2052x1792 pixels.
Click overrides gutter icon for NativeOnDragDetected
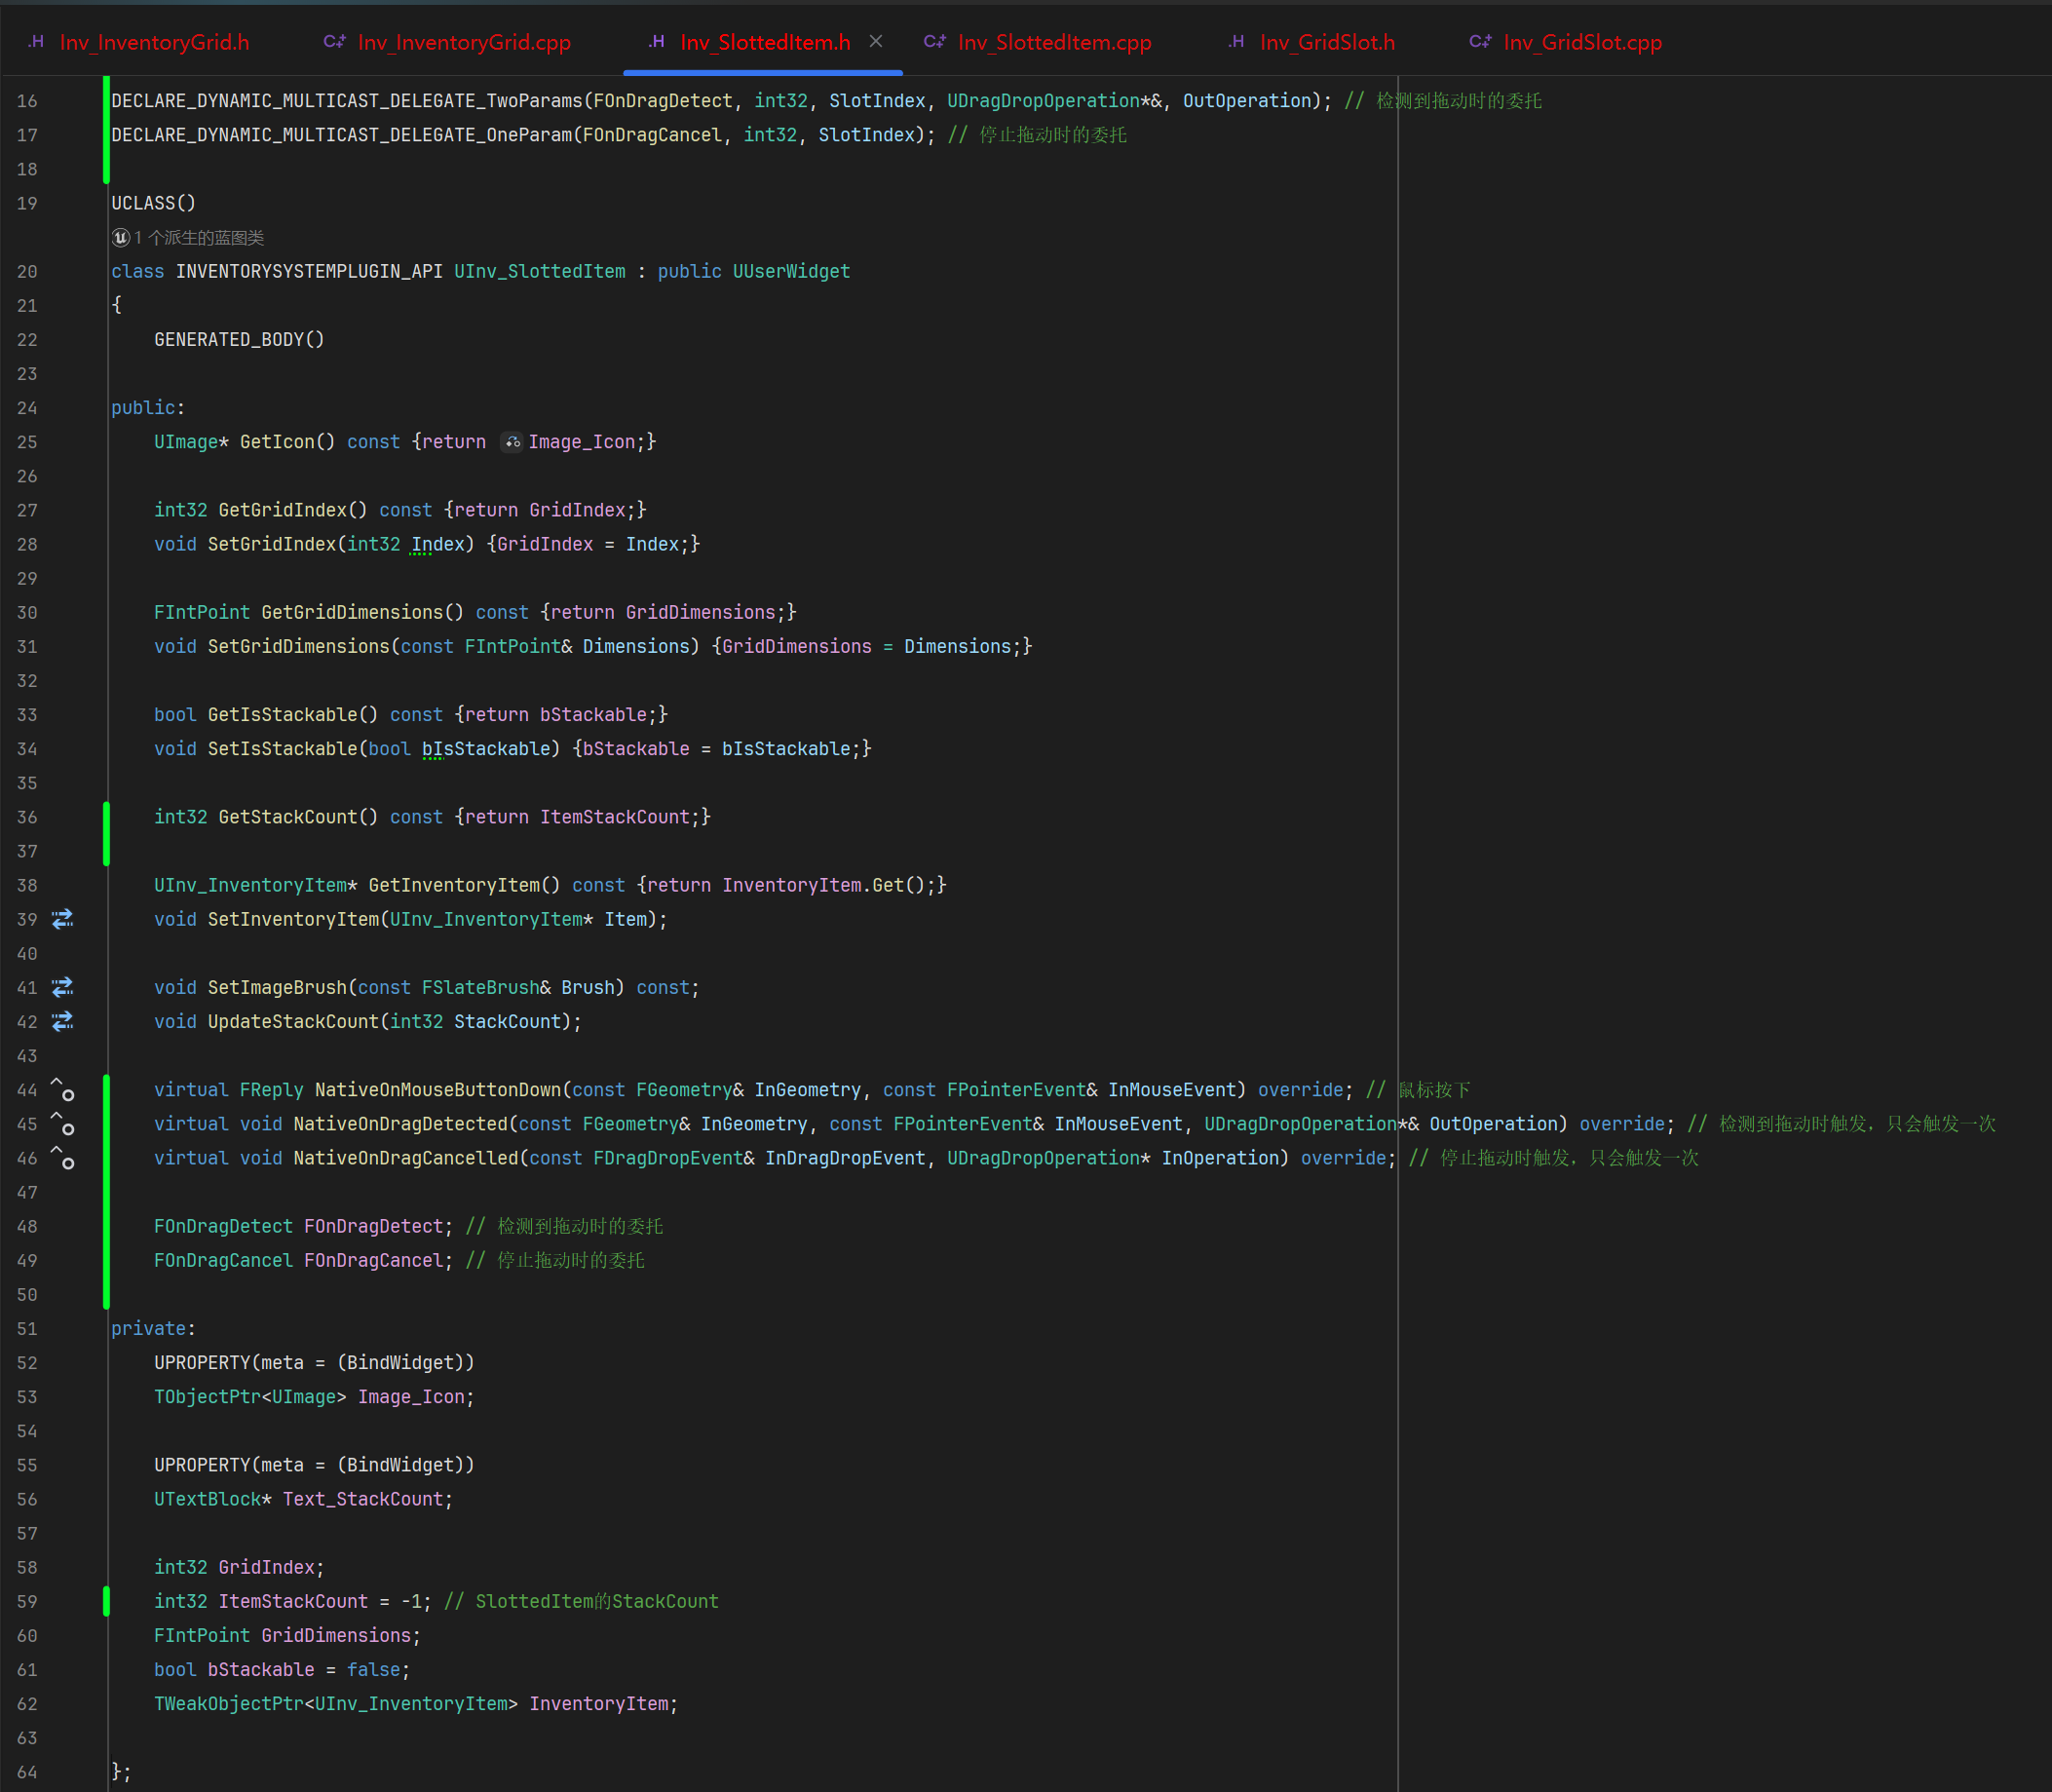62,1124
